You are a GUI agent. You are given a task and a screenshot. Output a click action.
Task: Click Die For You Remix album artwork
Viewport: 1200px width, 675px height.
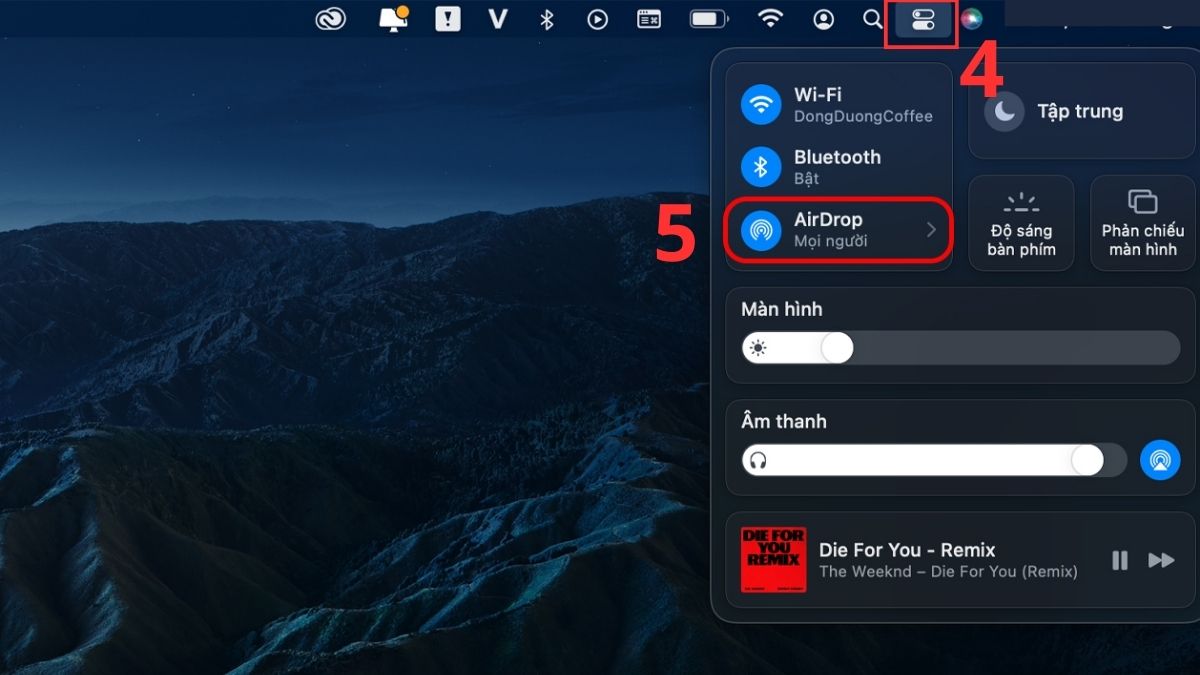(774, 560)
